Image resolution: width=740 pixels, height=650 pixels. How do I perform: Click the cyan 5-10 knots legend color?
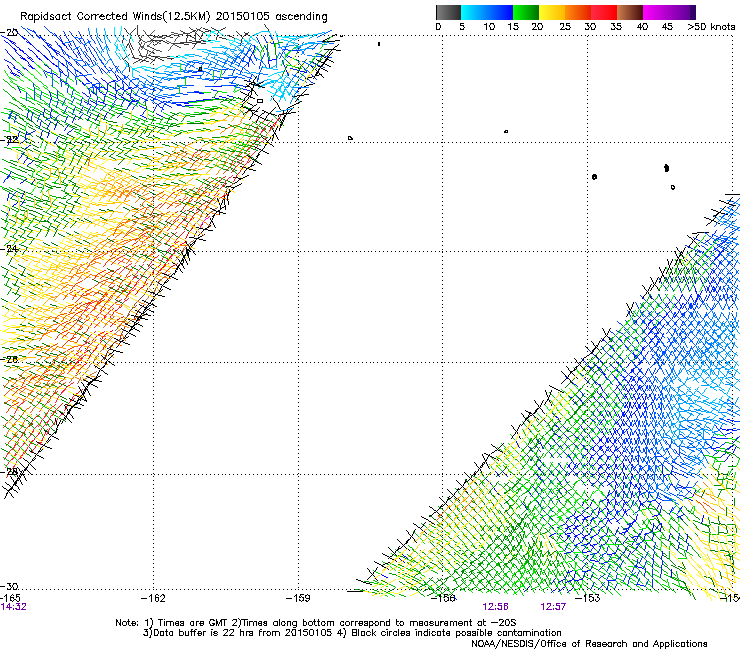(x=474, y=12)
